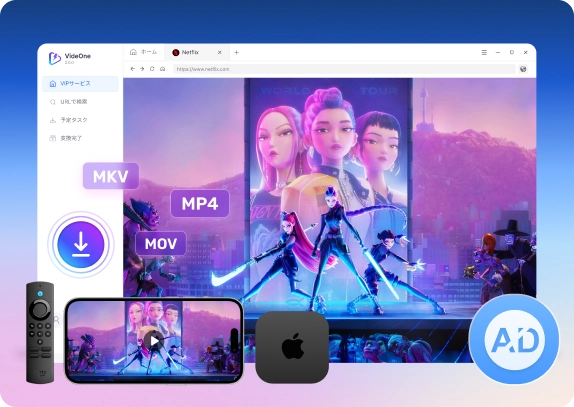Select the MOV format badge
The height and width of the screenshot is (407, 574).
pos(161,243)
